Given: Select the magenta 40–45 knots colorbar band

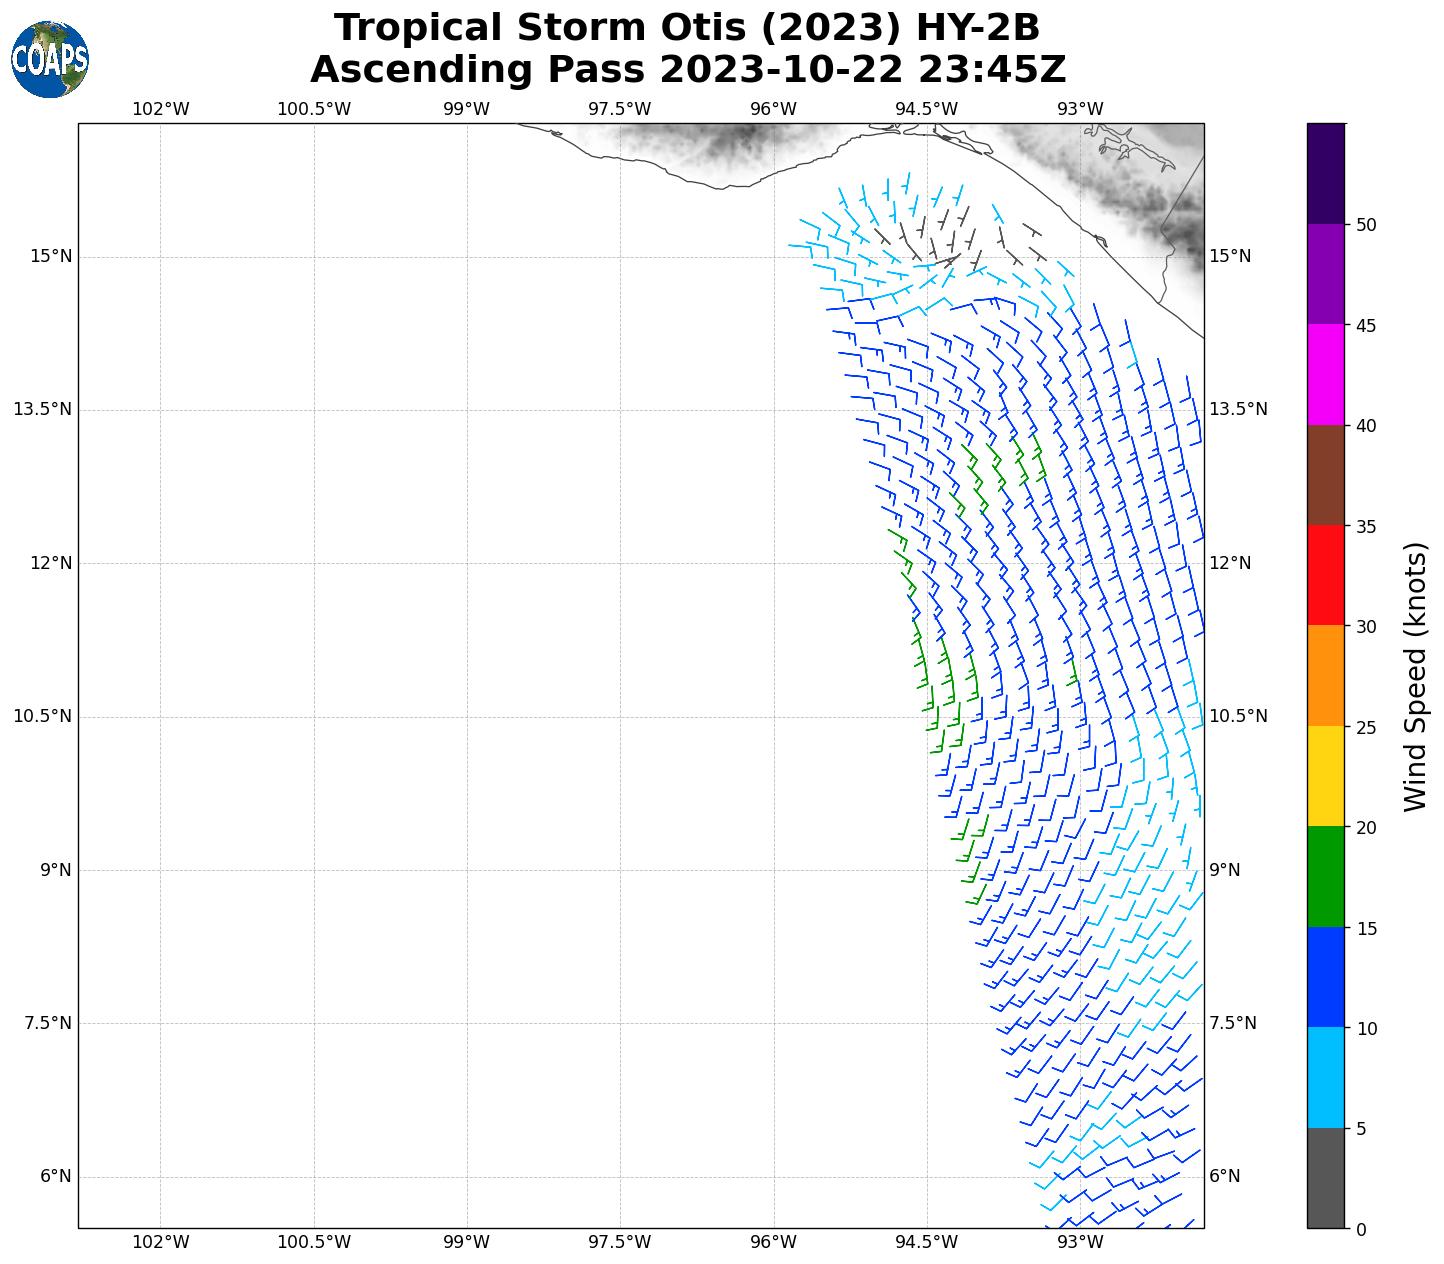Looking at the screenshot, I should click(1325, 374).
